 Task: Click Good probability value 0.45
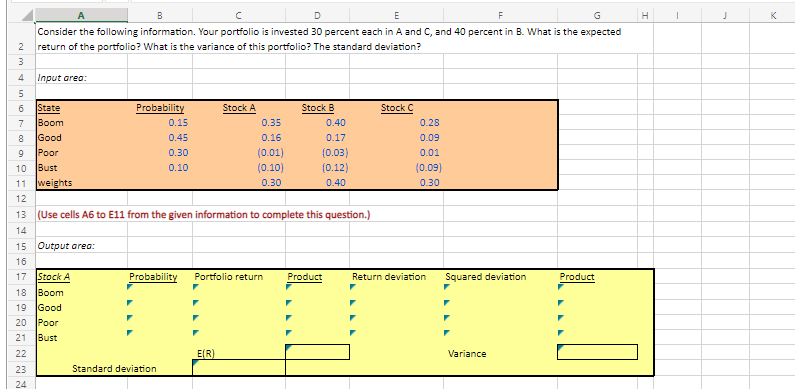click(178, 137)
